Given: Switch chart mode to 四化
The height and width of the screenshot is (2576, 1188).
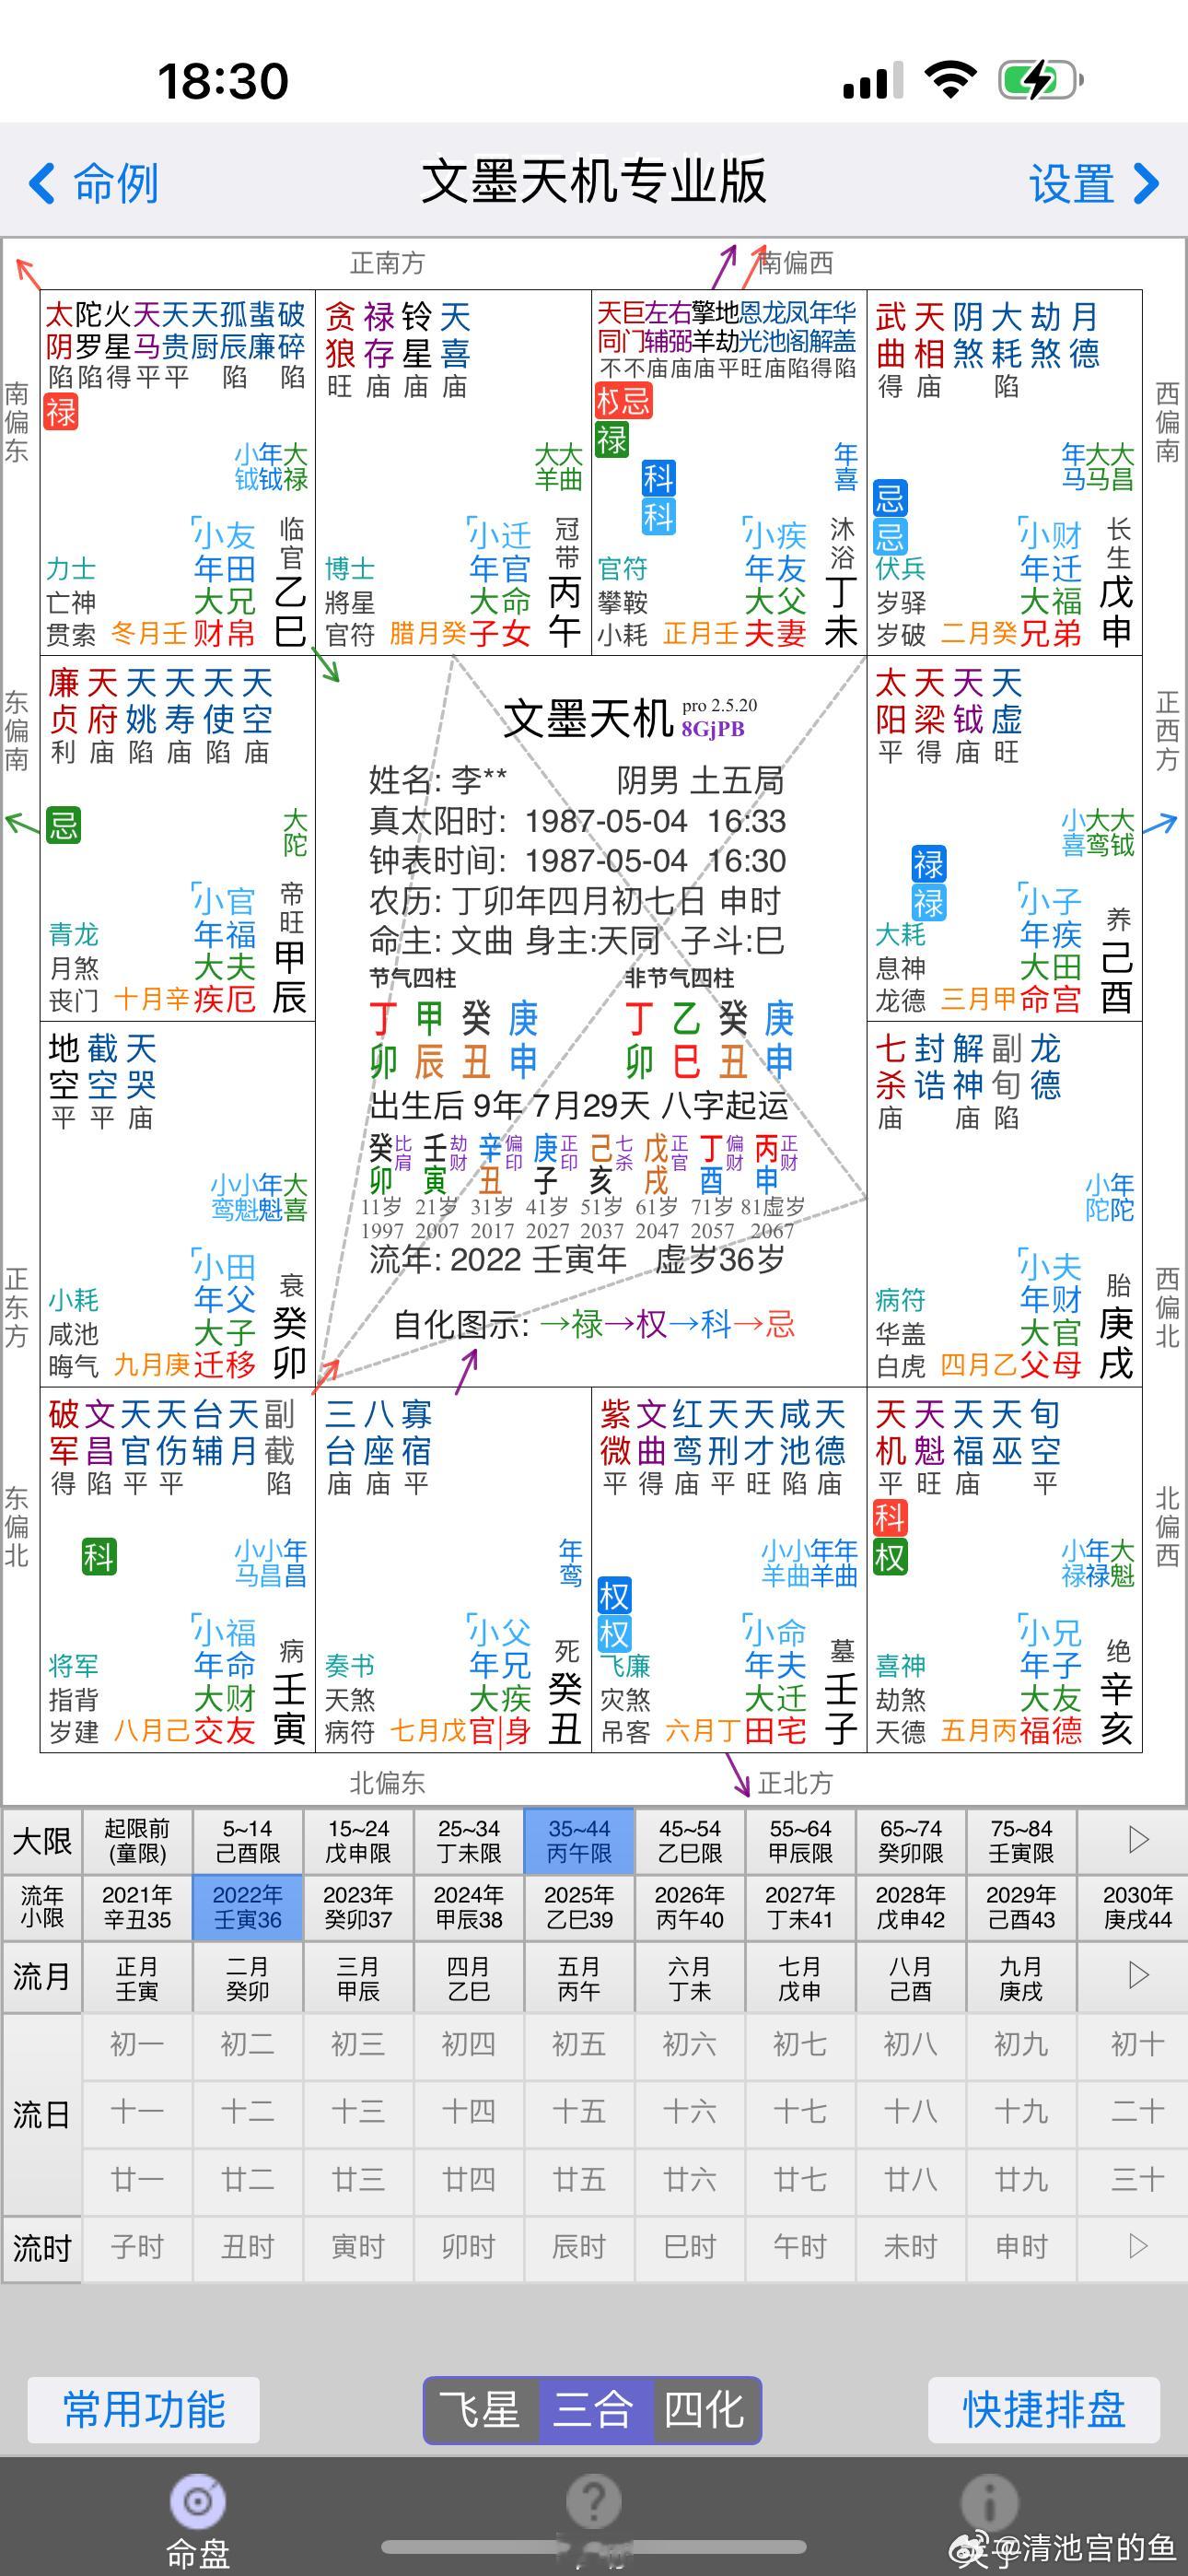Looking at the screenshot, I should tap(705, 2410).
